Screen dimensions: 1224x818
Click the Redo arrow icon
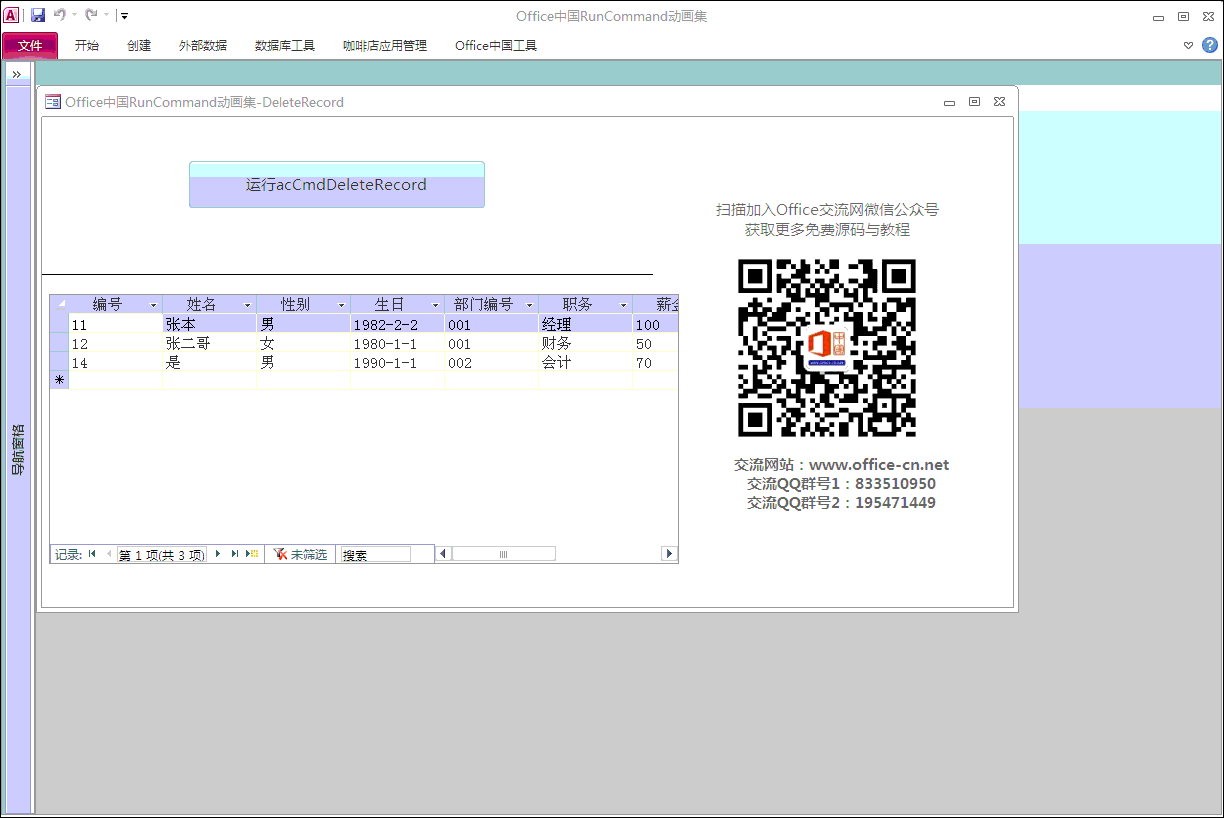(91, 15)
